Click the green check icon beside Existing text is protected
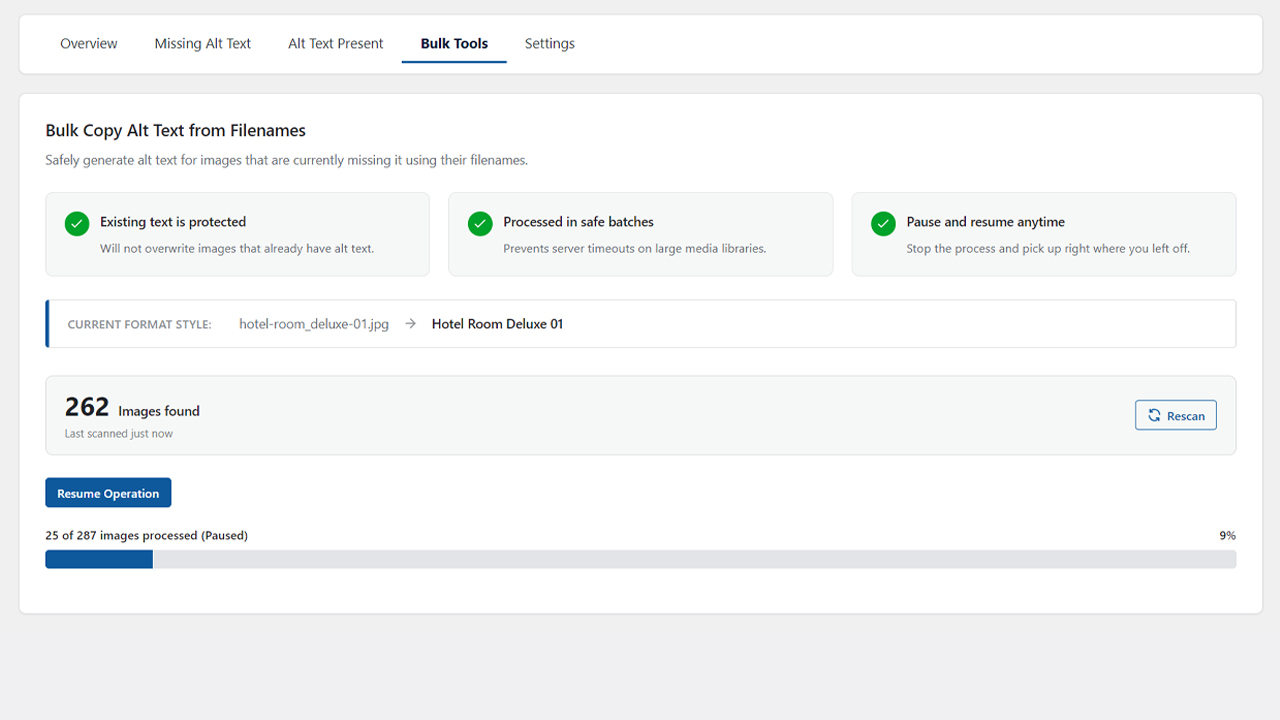This screenshot has height=720, width=1280. [77, 223]
